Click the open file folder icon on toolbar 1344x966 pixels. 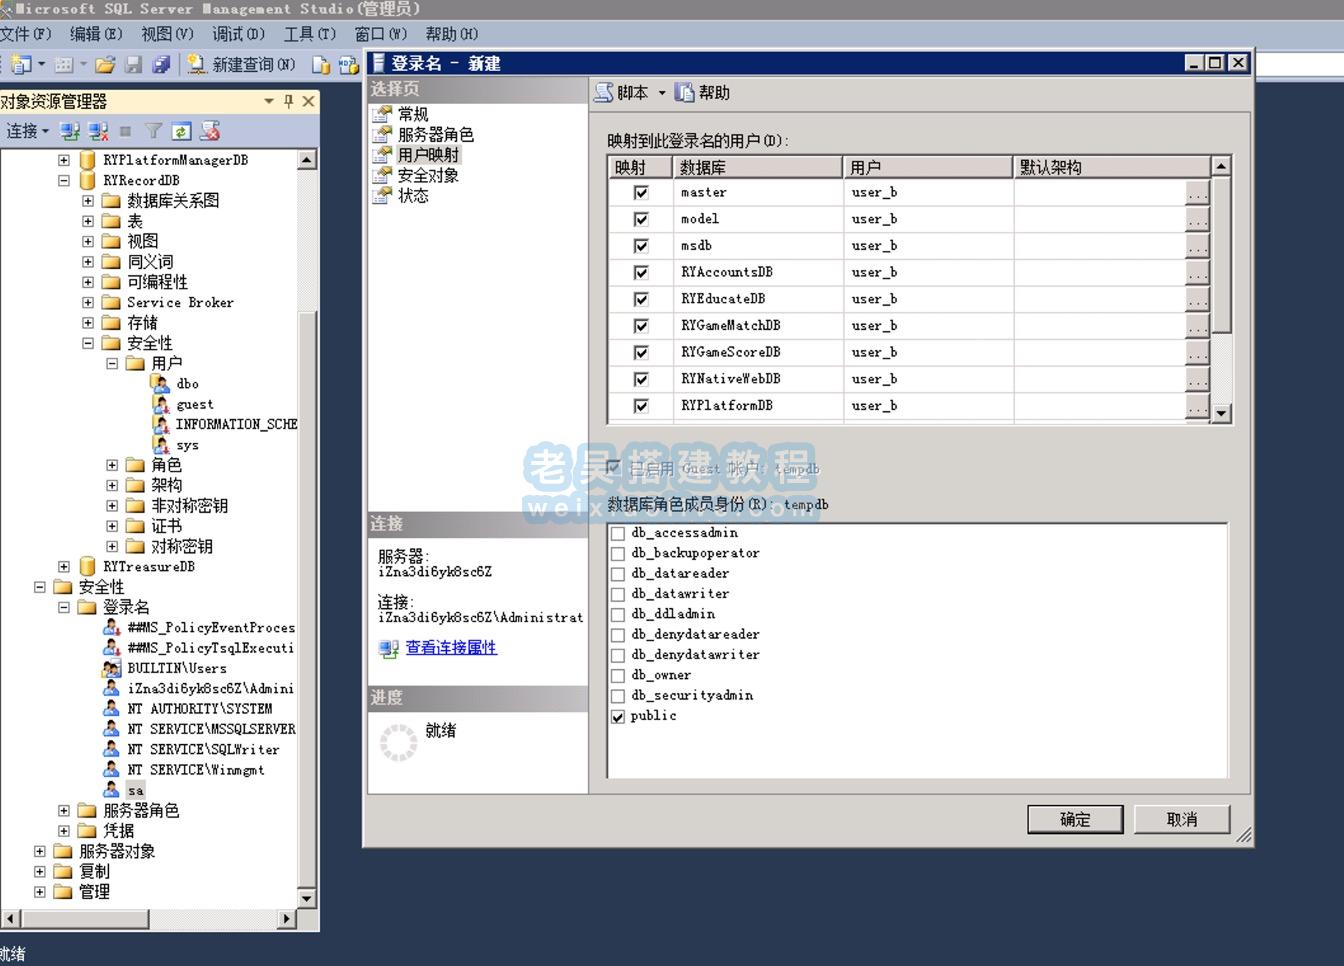[x=105, y=64]
